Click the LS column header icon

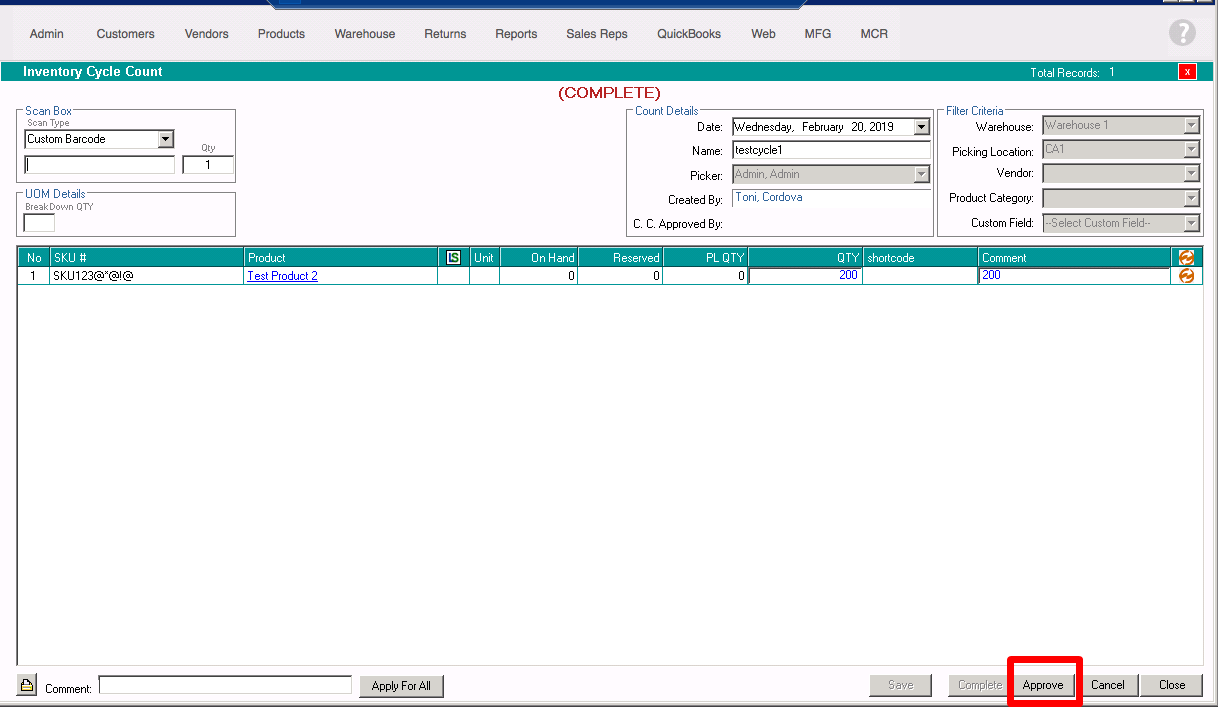[453, 258]
